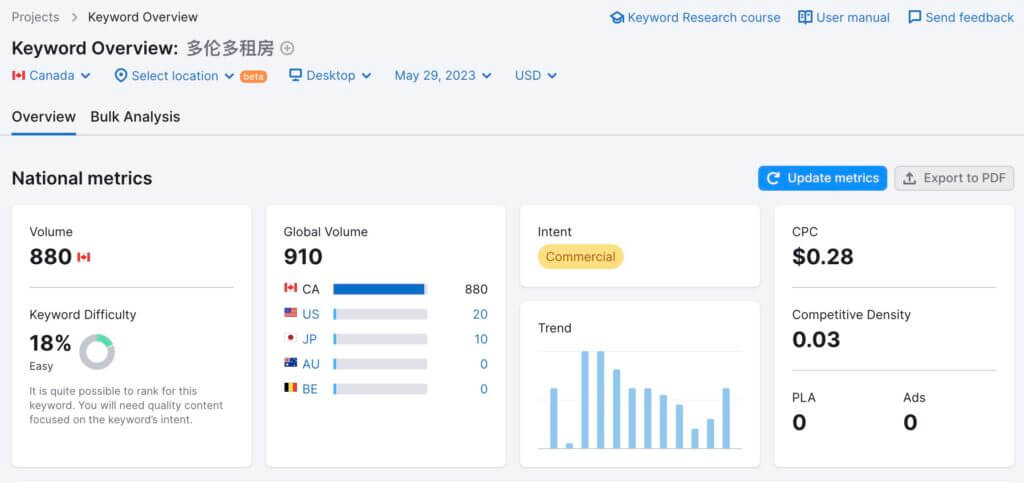Screen dimensions: 1024x483
Task: Click the desktop monitor icon
Action: tap(296, 75)
